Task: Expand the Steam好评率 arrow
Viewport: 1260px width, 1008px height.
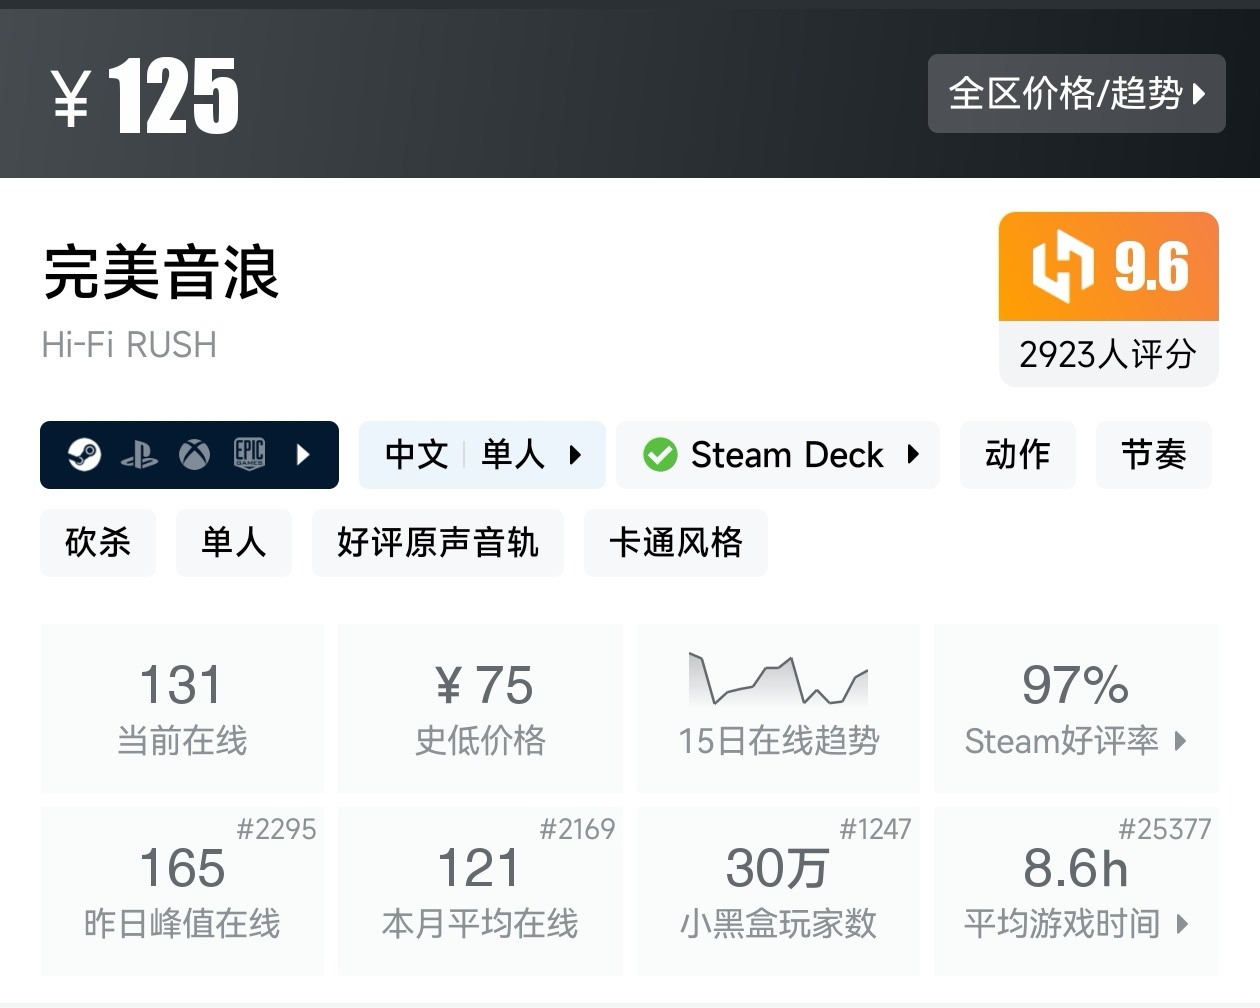Action: click(1181, 741)
